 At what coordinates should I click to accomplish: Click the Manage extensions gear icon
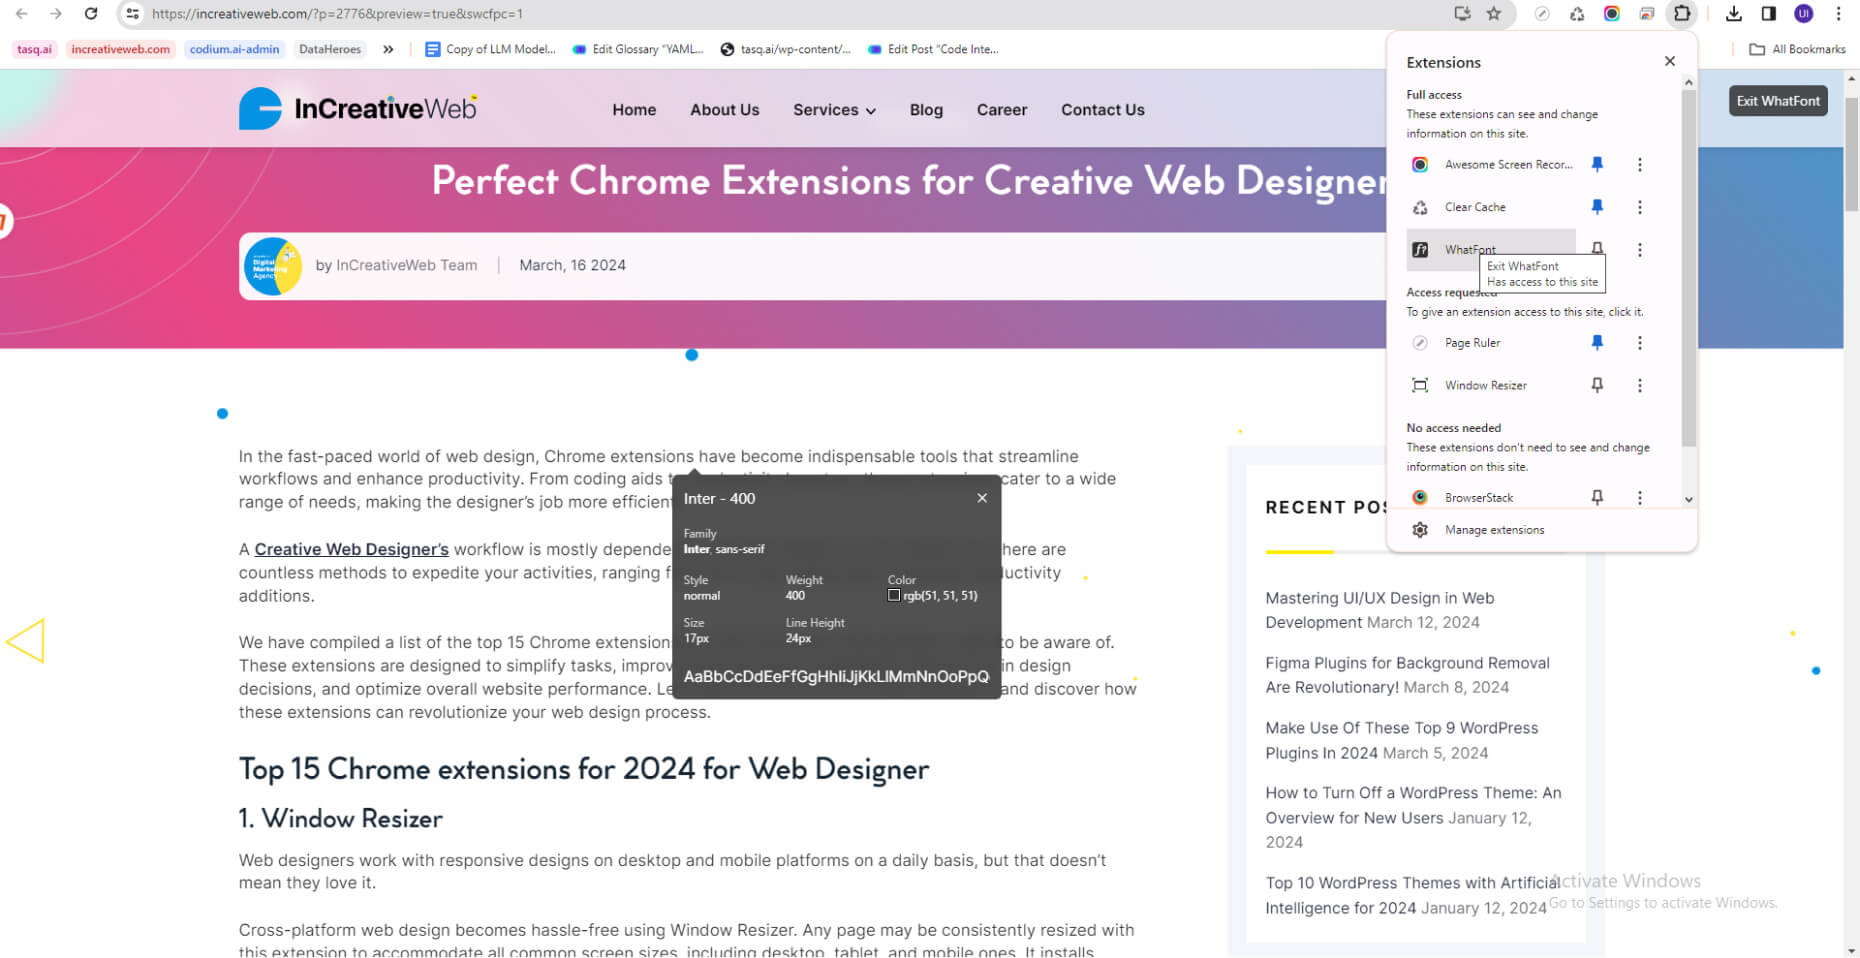pyautogui.click(x=1420, y=530)
